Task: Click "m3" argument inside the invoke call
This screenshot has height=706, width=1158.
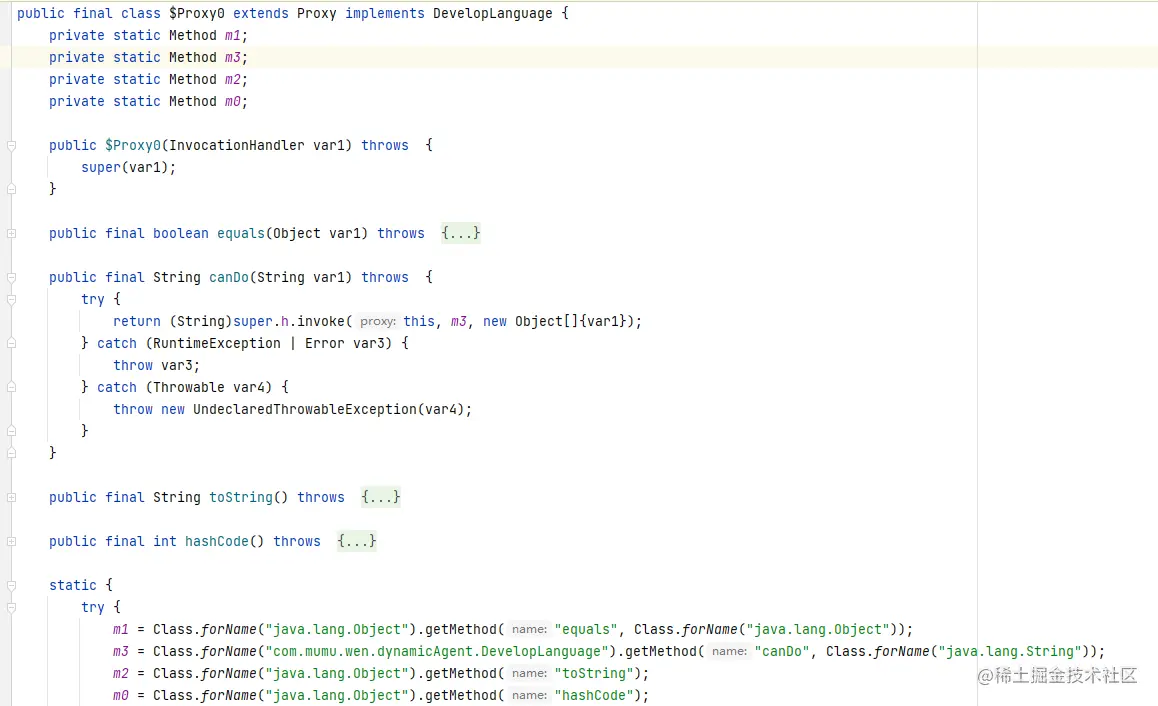Action: pos(459,321)
